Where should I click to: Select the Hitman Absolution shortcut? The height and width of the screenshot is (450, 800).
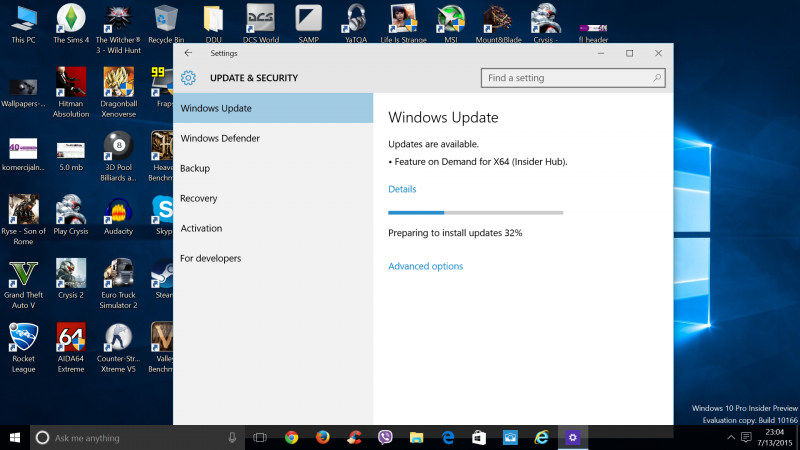[71, 92]
